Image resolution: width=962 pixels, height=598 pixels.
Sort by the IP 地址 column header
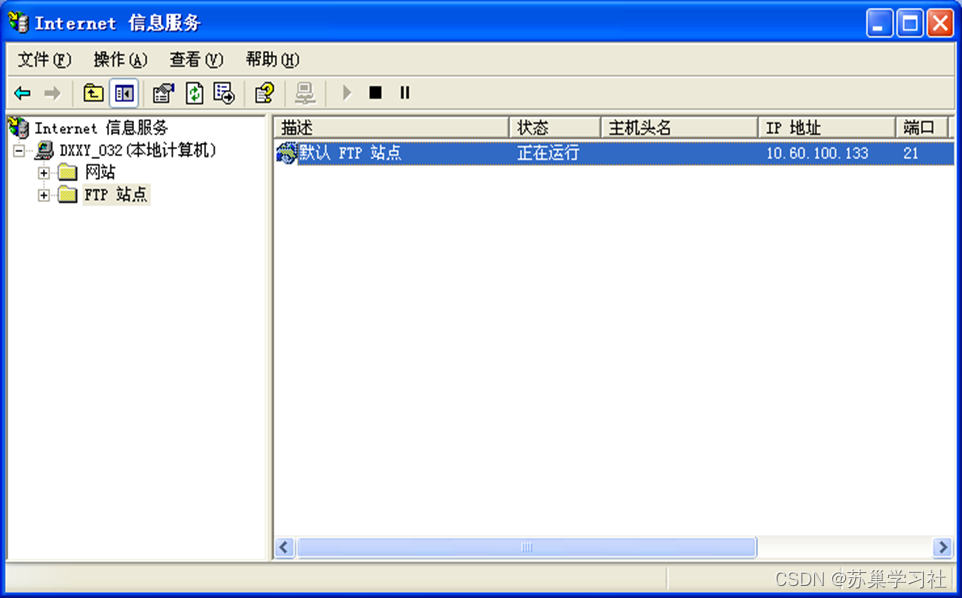click(827, 128)
